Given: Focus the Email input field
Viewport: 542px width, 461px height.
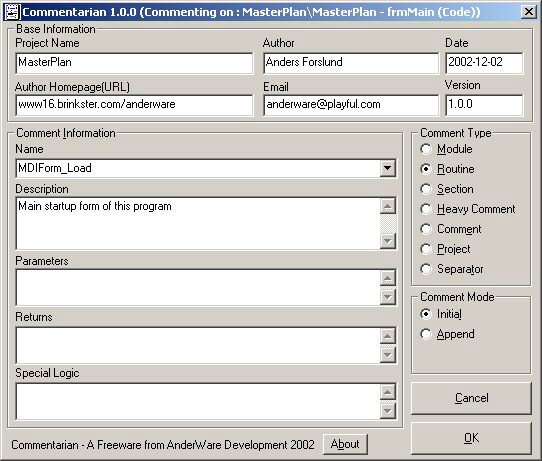Looking at the screenshot, I should (x=351, y=105).
